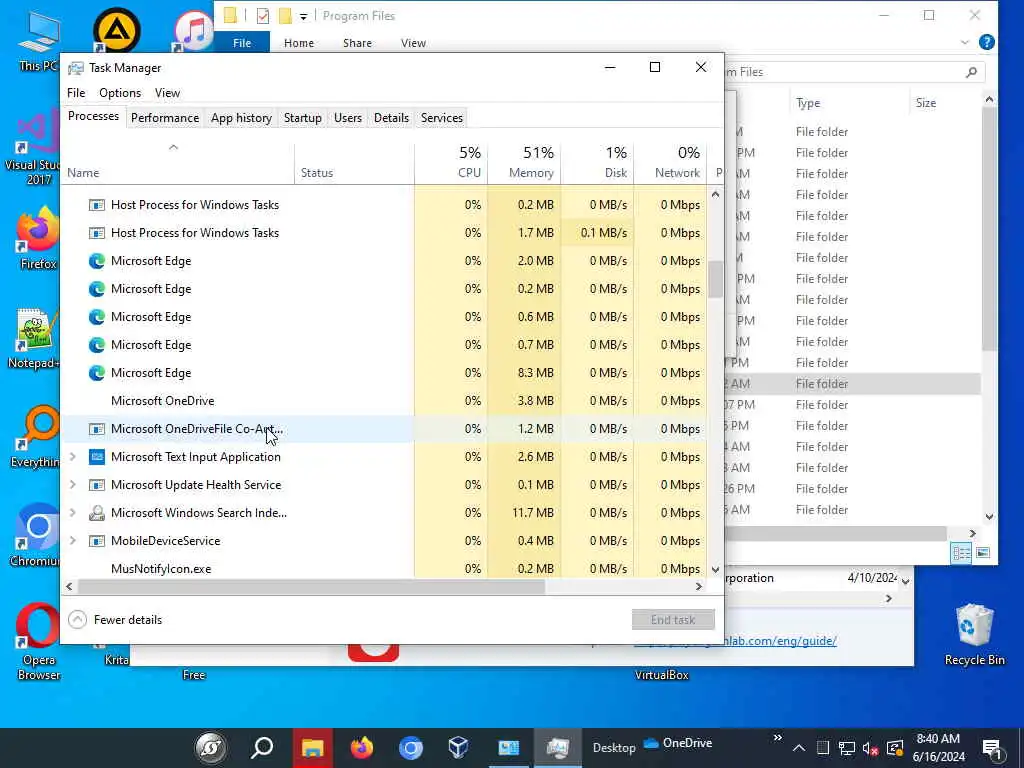Click the Firefox desktop shortcut
1024x768 pixels.
click(x=38, y=238)
